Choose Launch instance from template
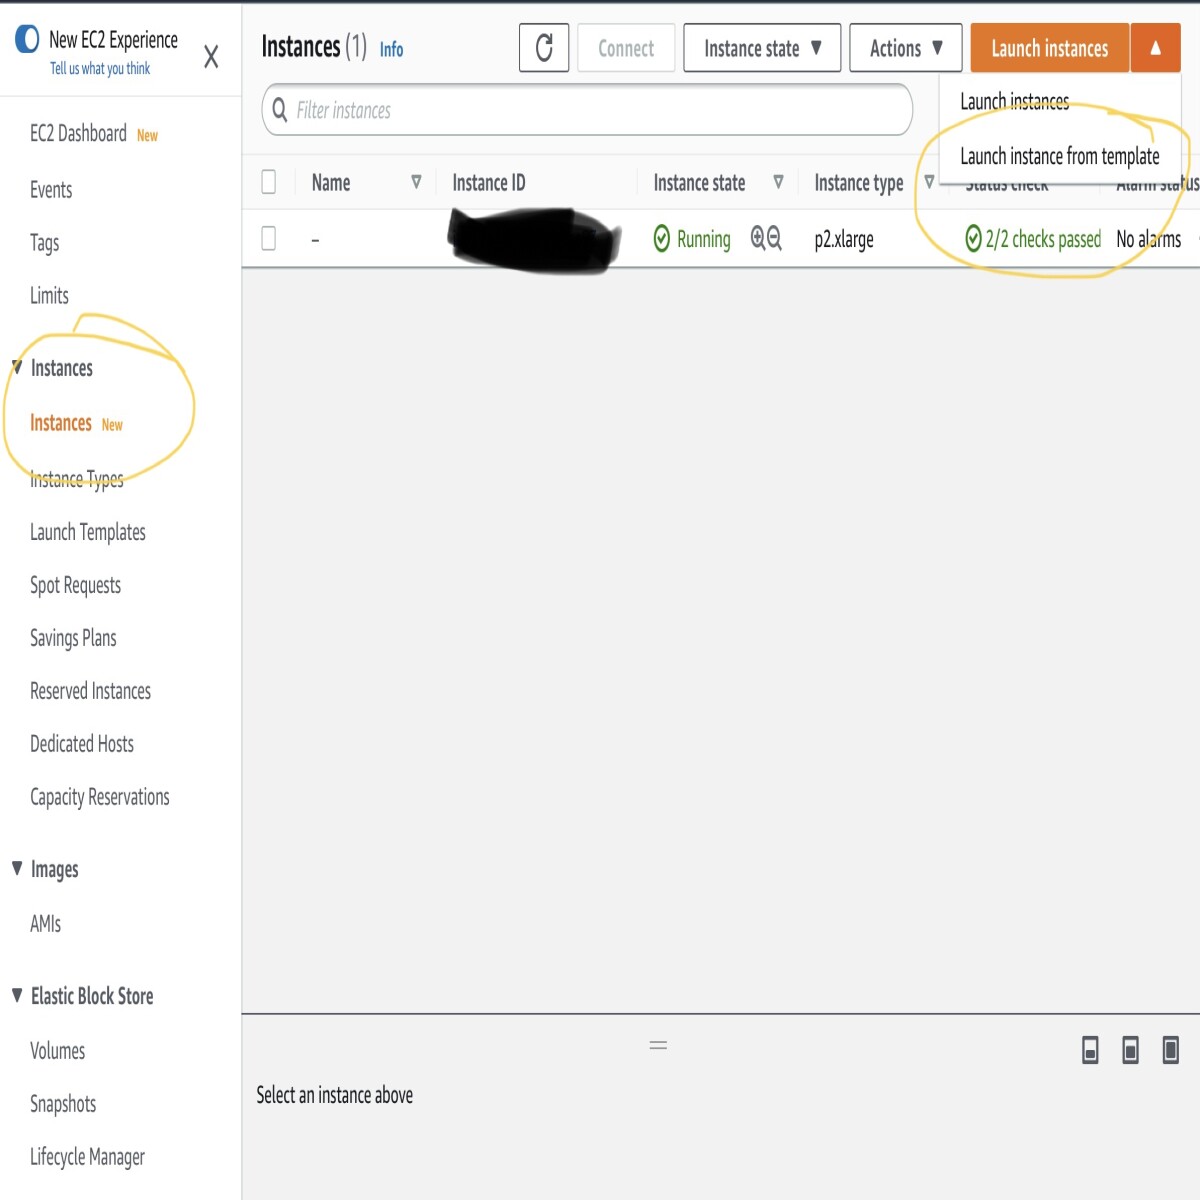The width and height of the screenshot is (1200, 1200). point(1060,156)
